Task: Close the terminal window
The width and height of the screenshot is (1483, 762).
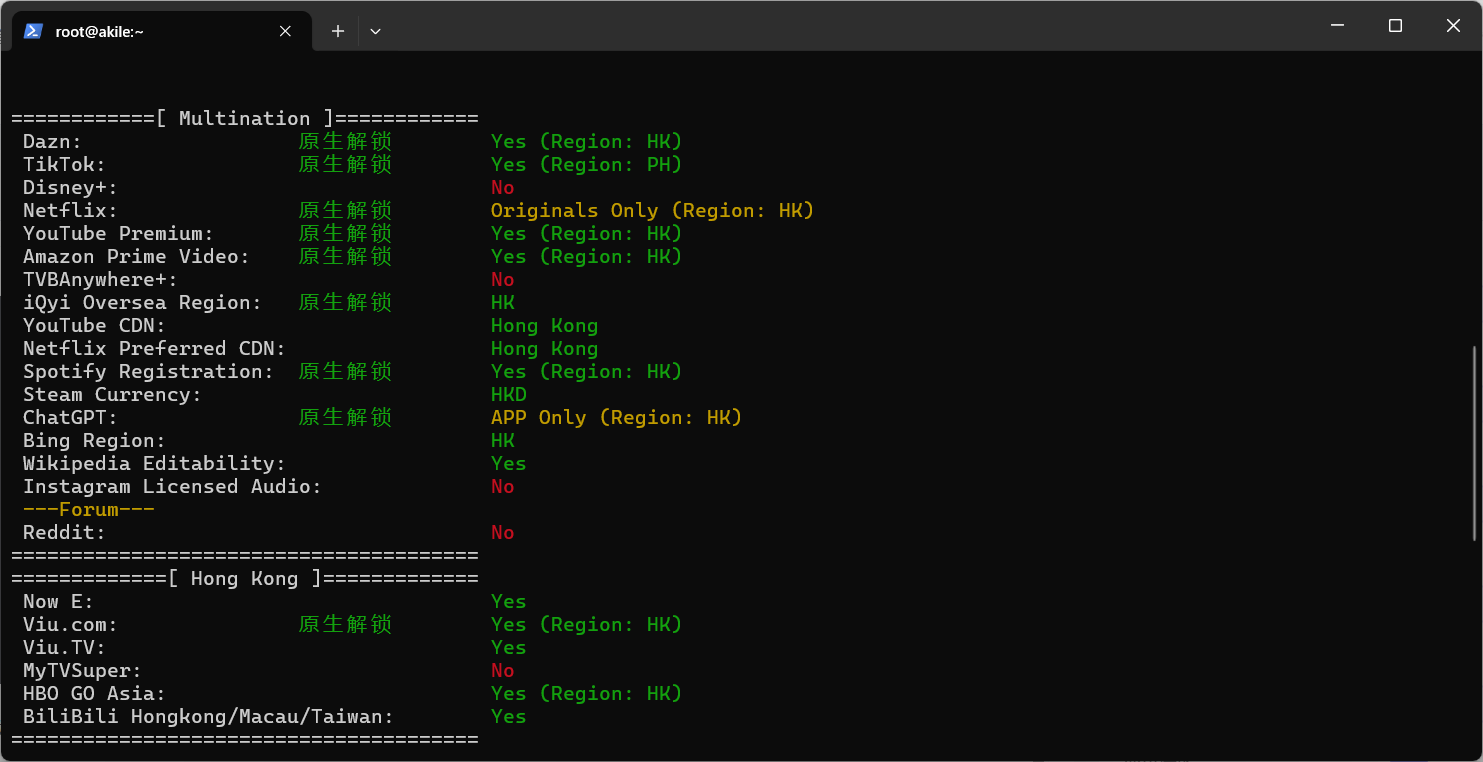Action: click(x=1453, y=26)
